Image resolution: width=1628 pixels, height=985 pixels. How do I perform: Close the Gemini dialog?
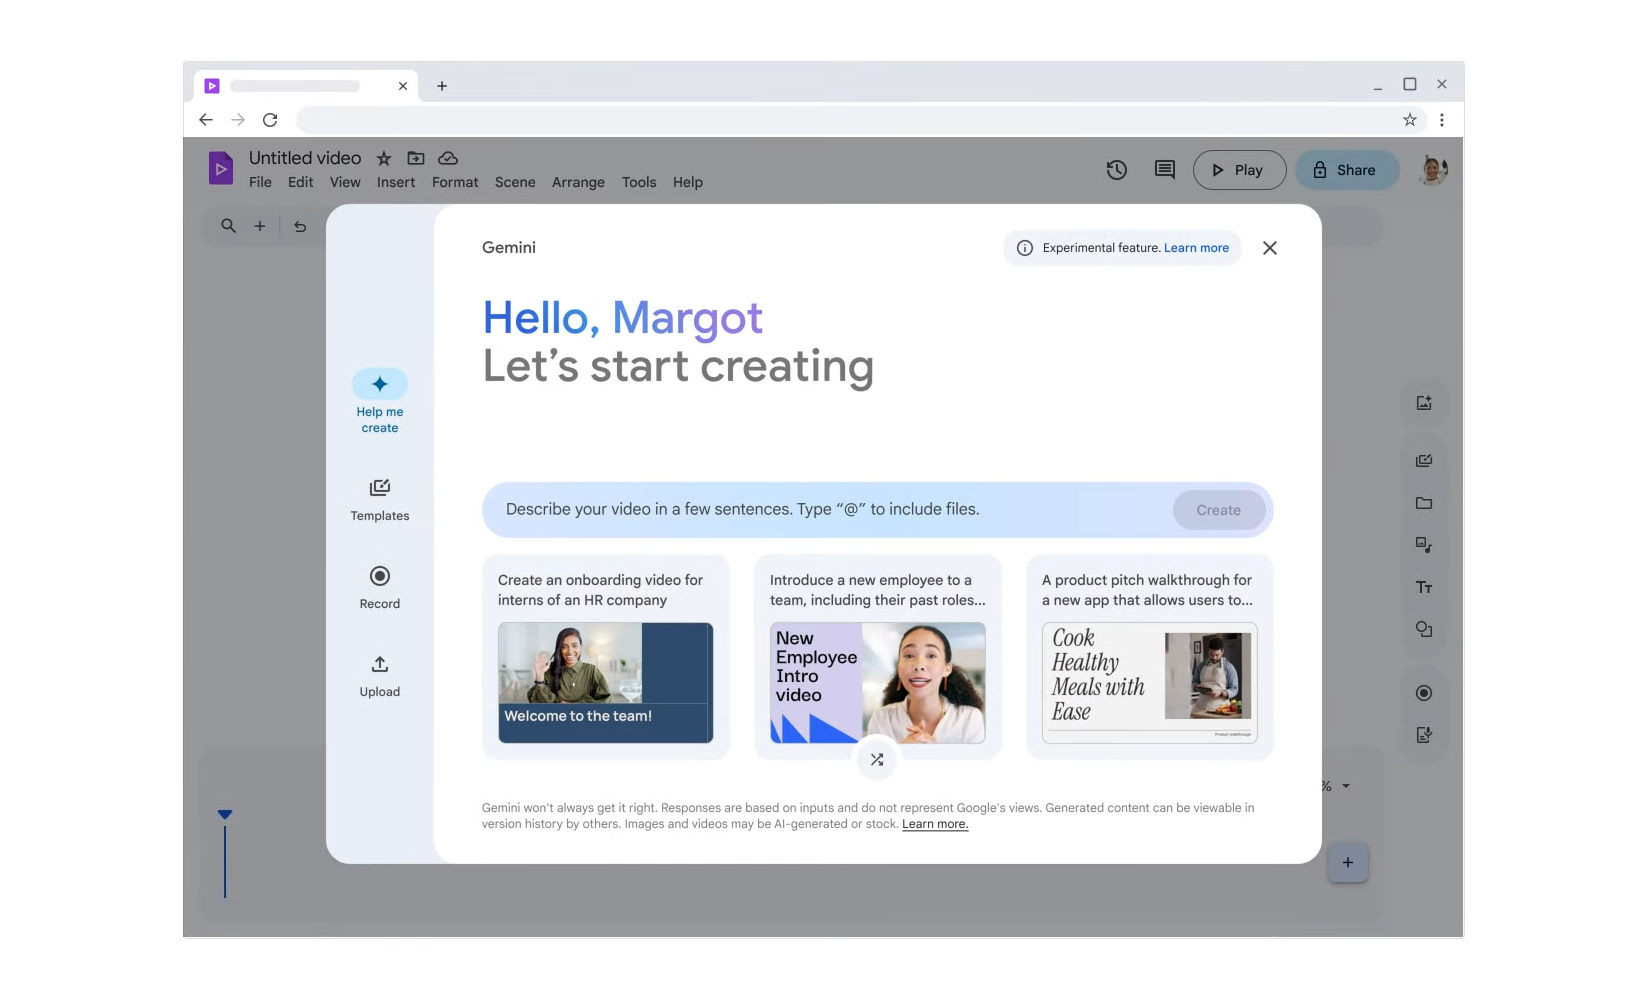[x=1270, y=248]
